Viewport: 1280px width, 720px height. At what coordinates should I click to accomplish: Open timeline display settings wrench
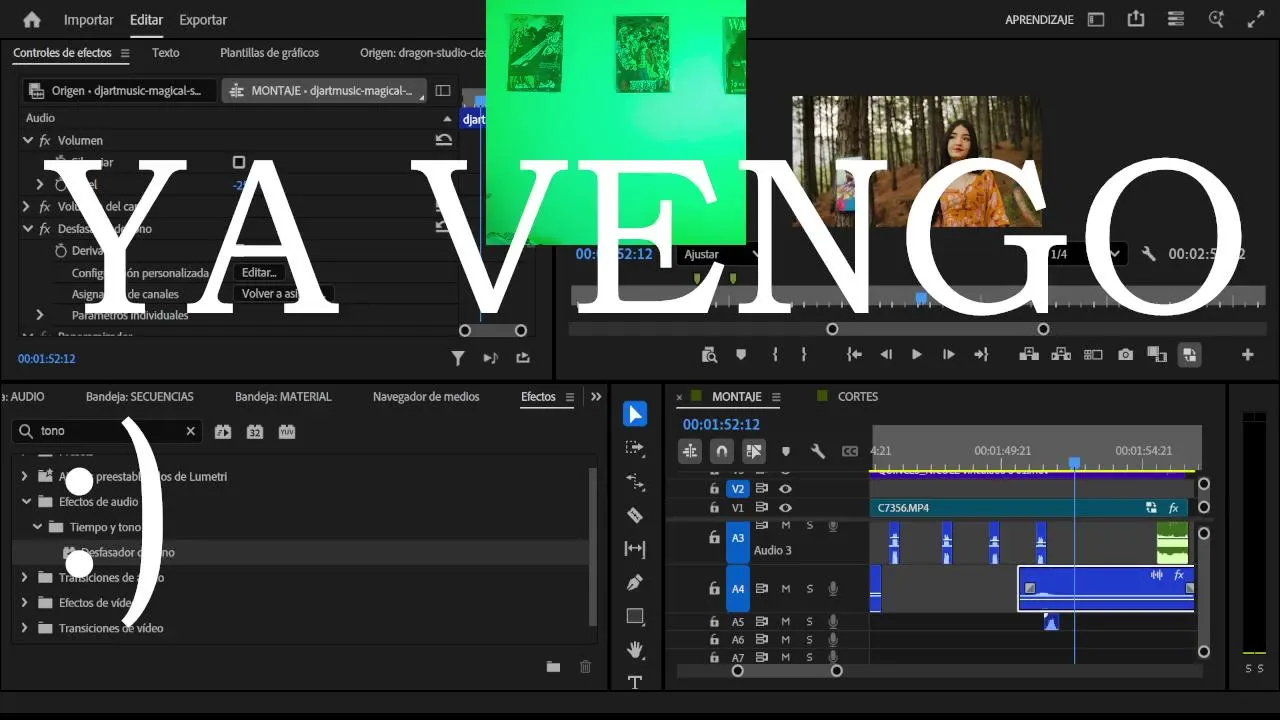pyautogui.click(x=818, y=451)
